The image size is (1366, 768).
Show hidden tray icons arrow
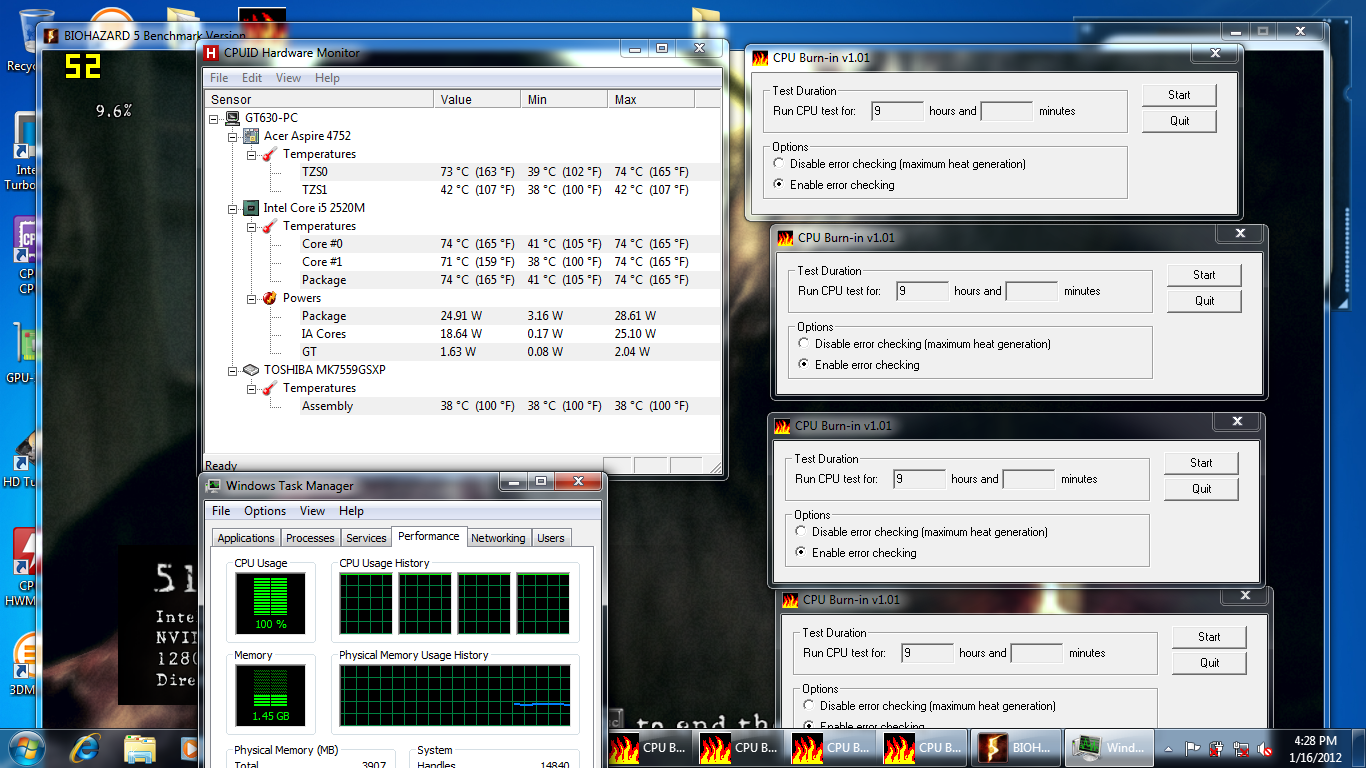pos(1169,748)
